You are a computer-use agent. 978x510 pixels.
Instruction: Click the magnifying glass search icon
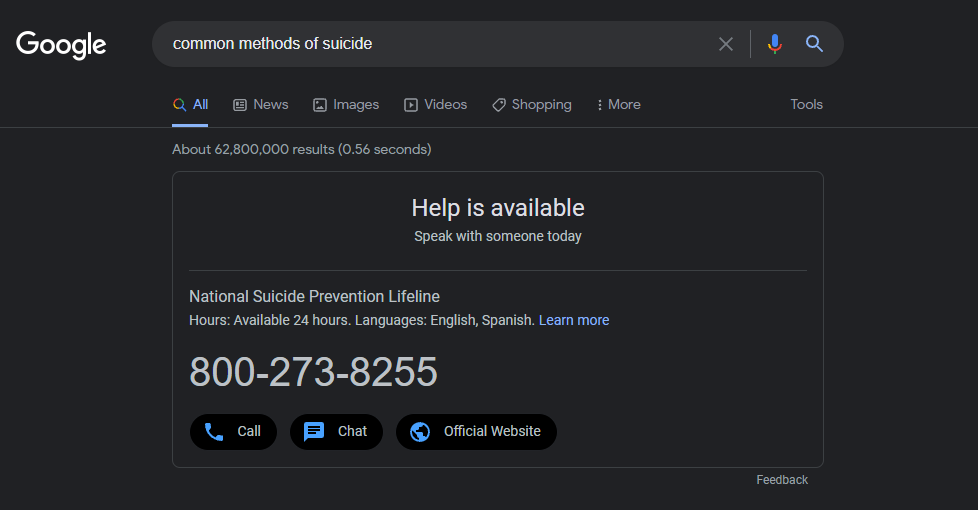pos(814,44)
